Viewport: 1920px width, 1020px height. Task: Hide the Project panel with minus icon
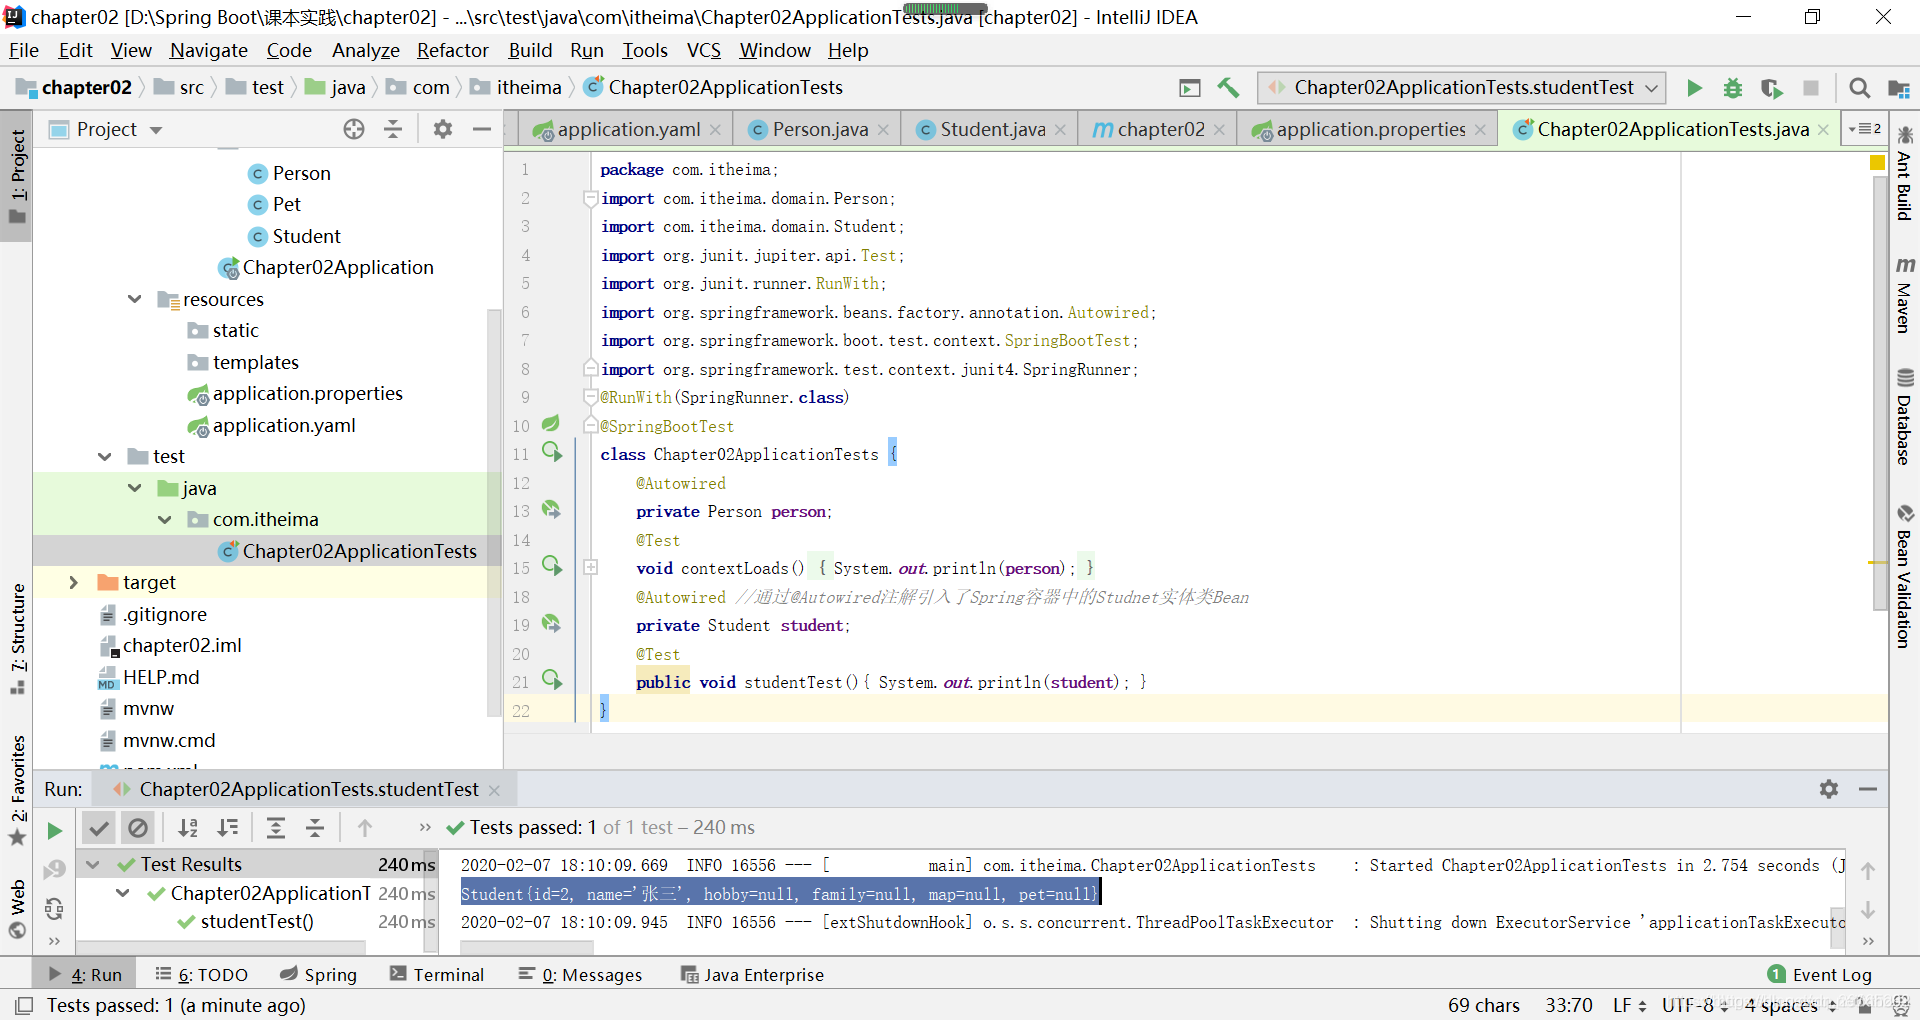pos(482,129)
